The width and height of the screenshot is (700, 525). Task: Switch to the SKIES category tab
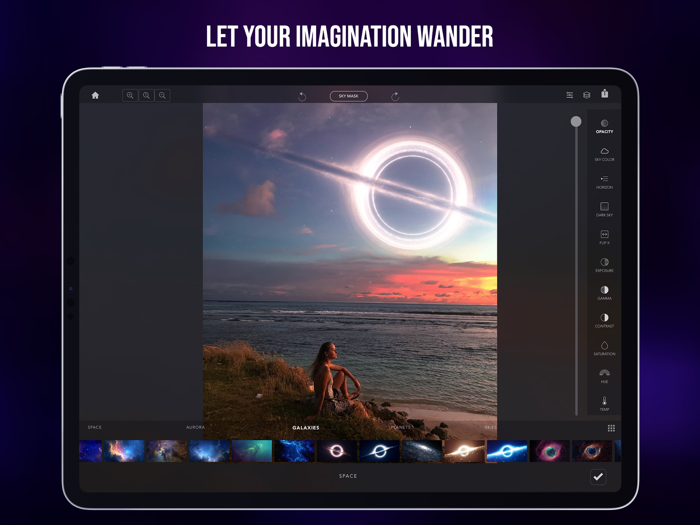[491, 427]
